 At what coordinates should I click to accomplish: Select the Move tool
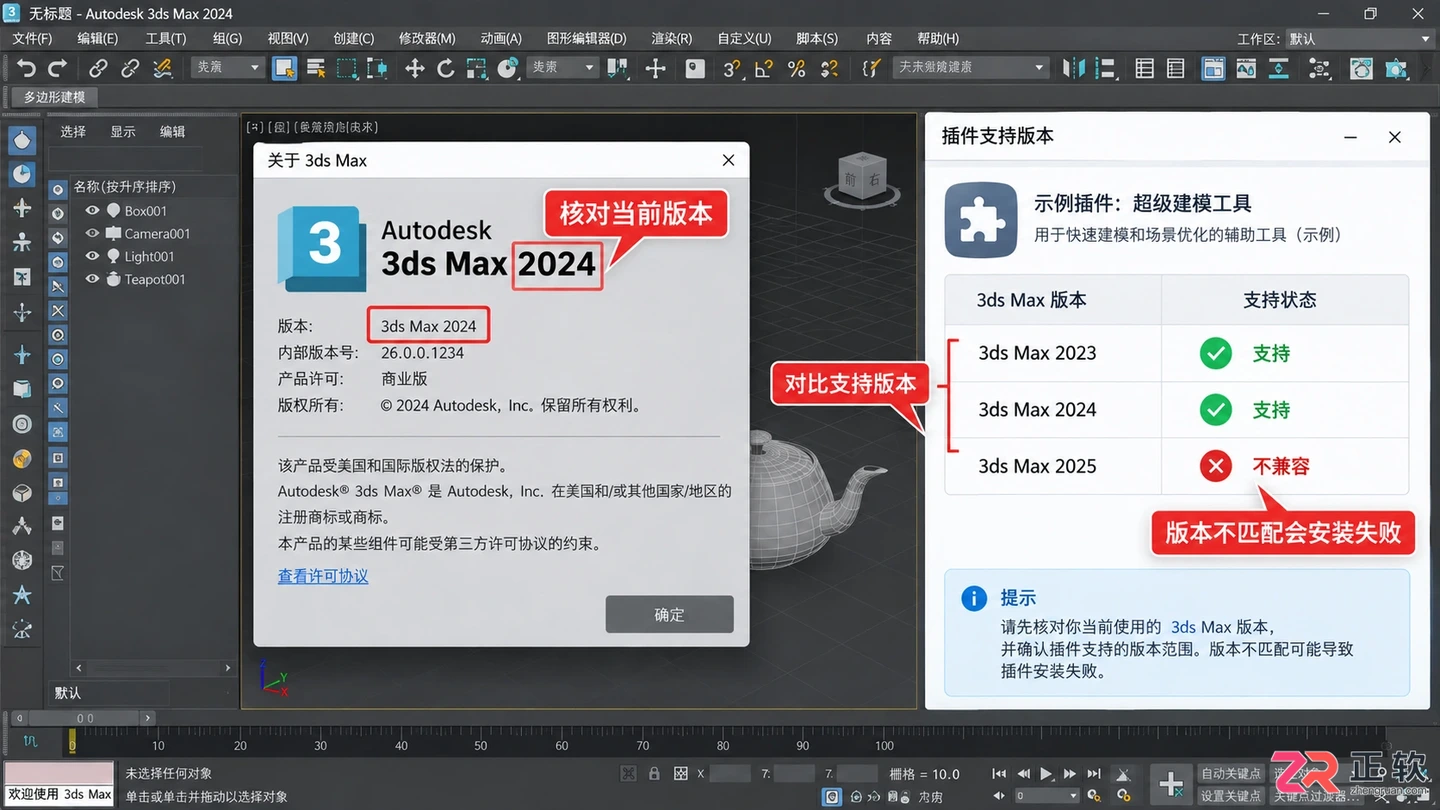[x=414, y=68]
